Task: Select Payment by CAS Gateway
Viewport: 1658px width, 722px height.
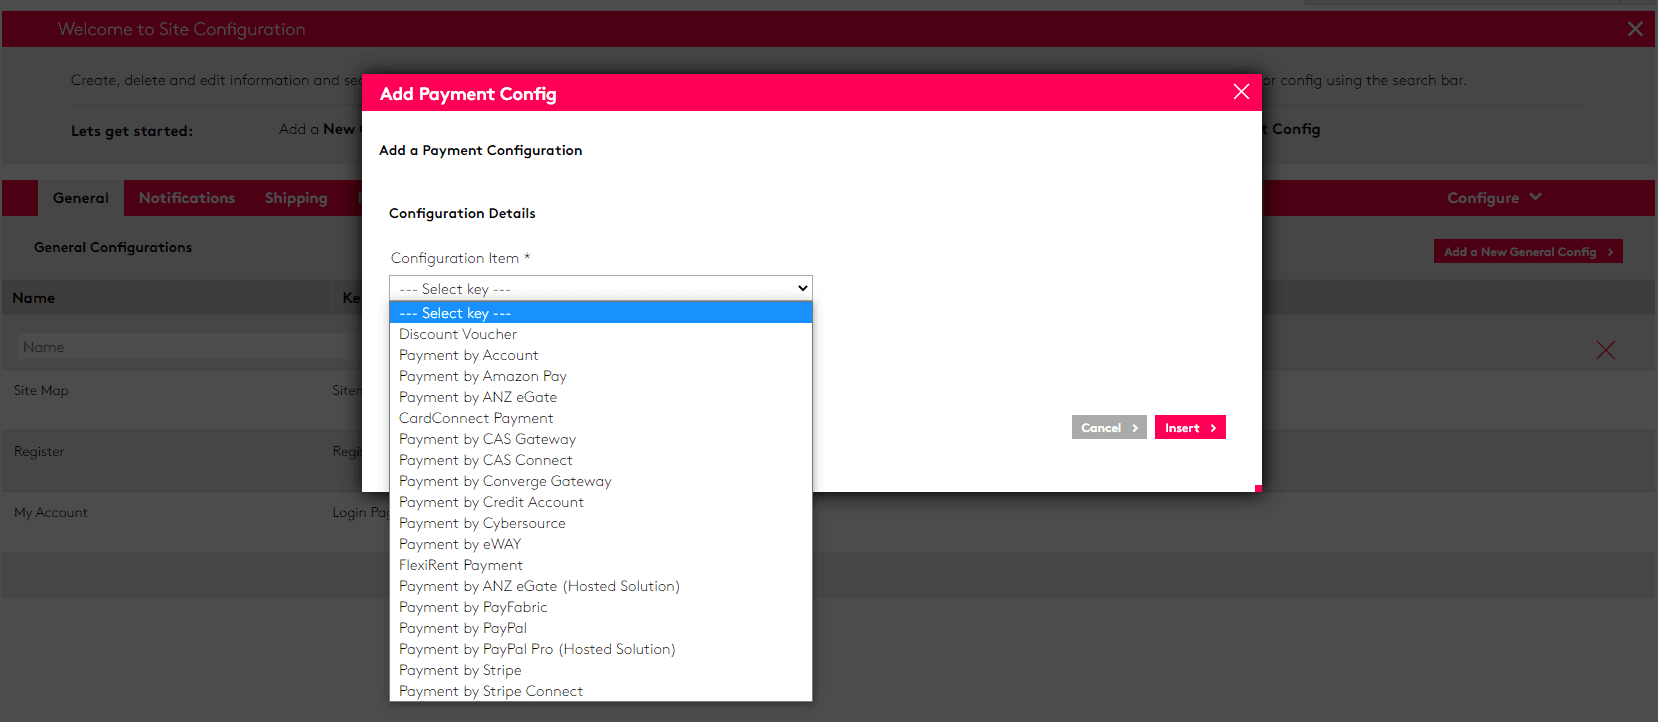Action: [x=600, y=439]
